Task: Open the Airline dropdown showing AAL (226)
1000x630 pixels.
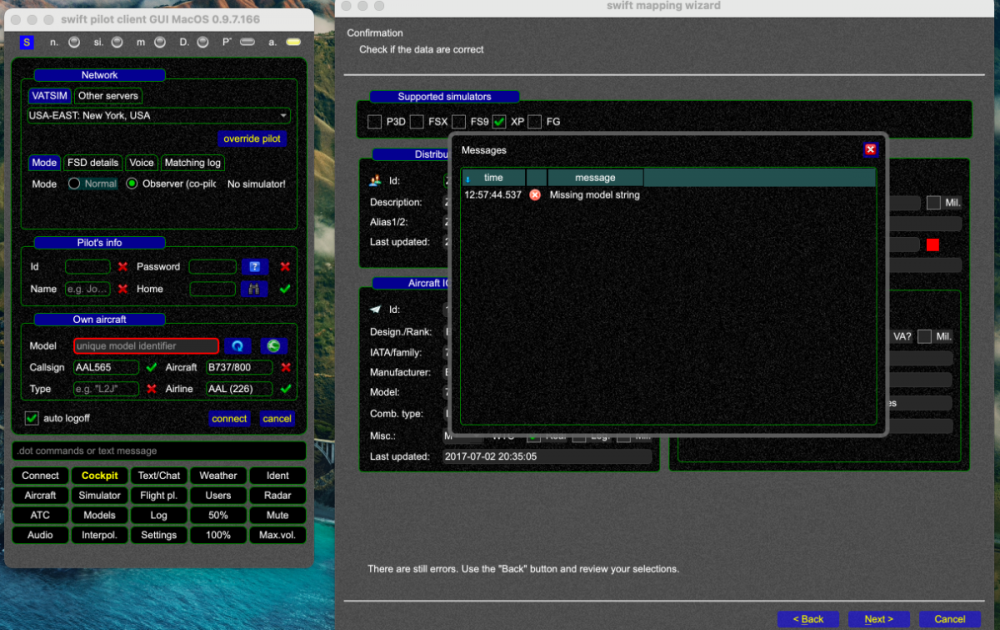Action: (x=238, y=388)
